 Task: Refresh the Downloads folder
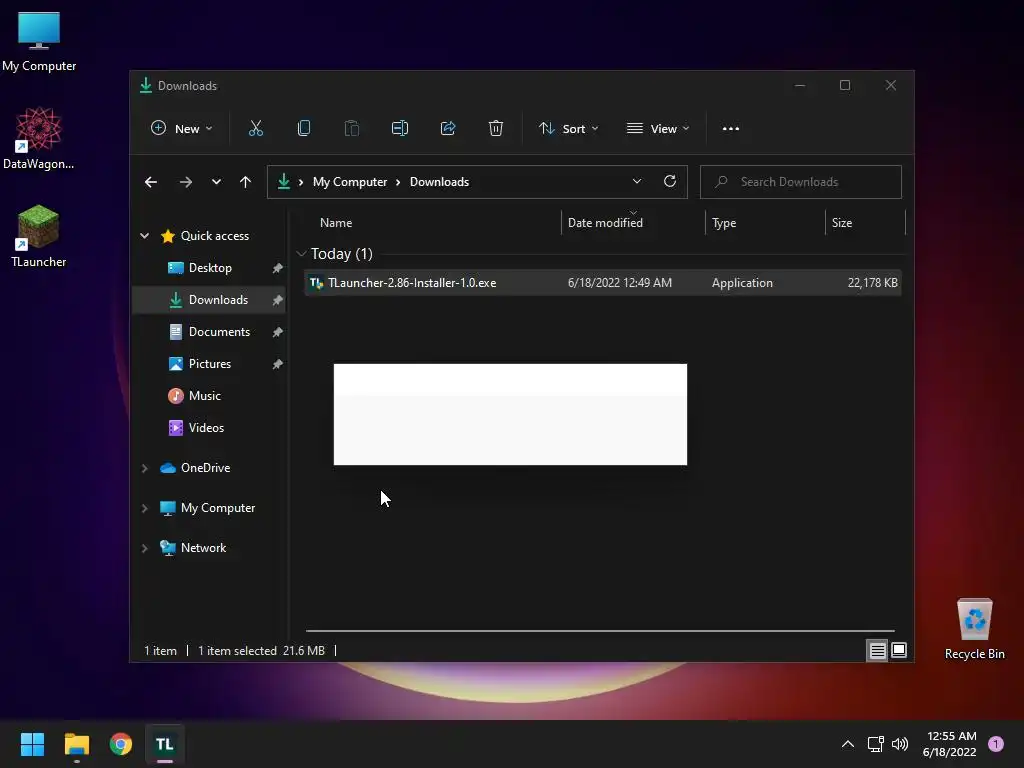pyautogui.click(x=669, y=182)
